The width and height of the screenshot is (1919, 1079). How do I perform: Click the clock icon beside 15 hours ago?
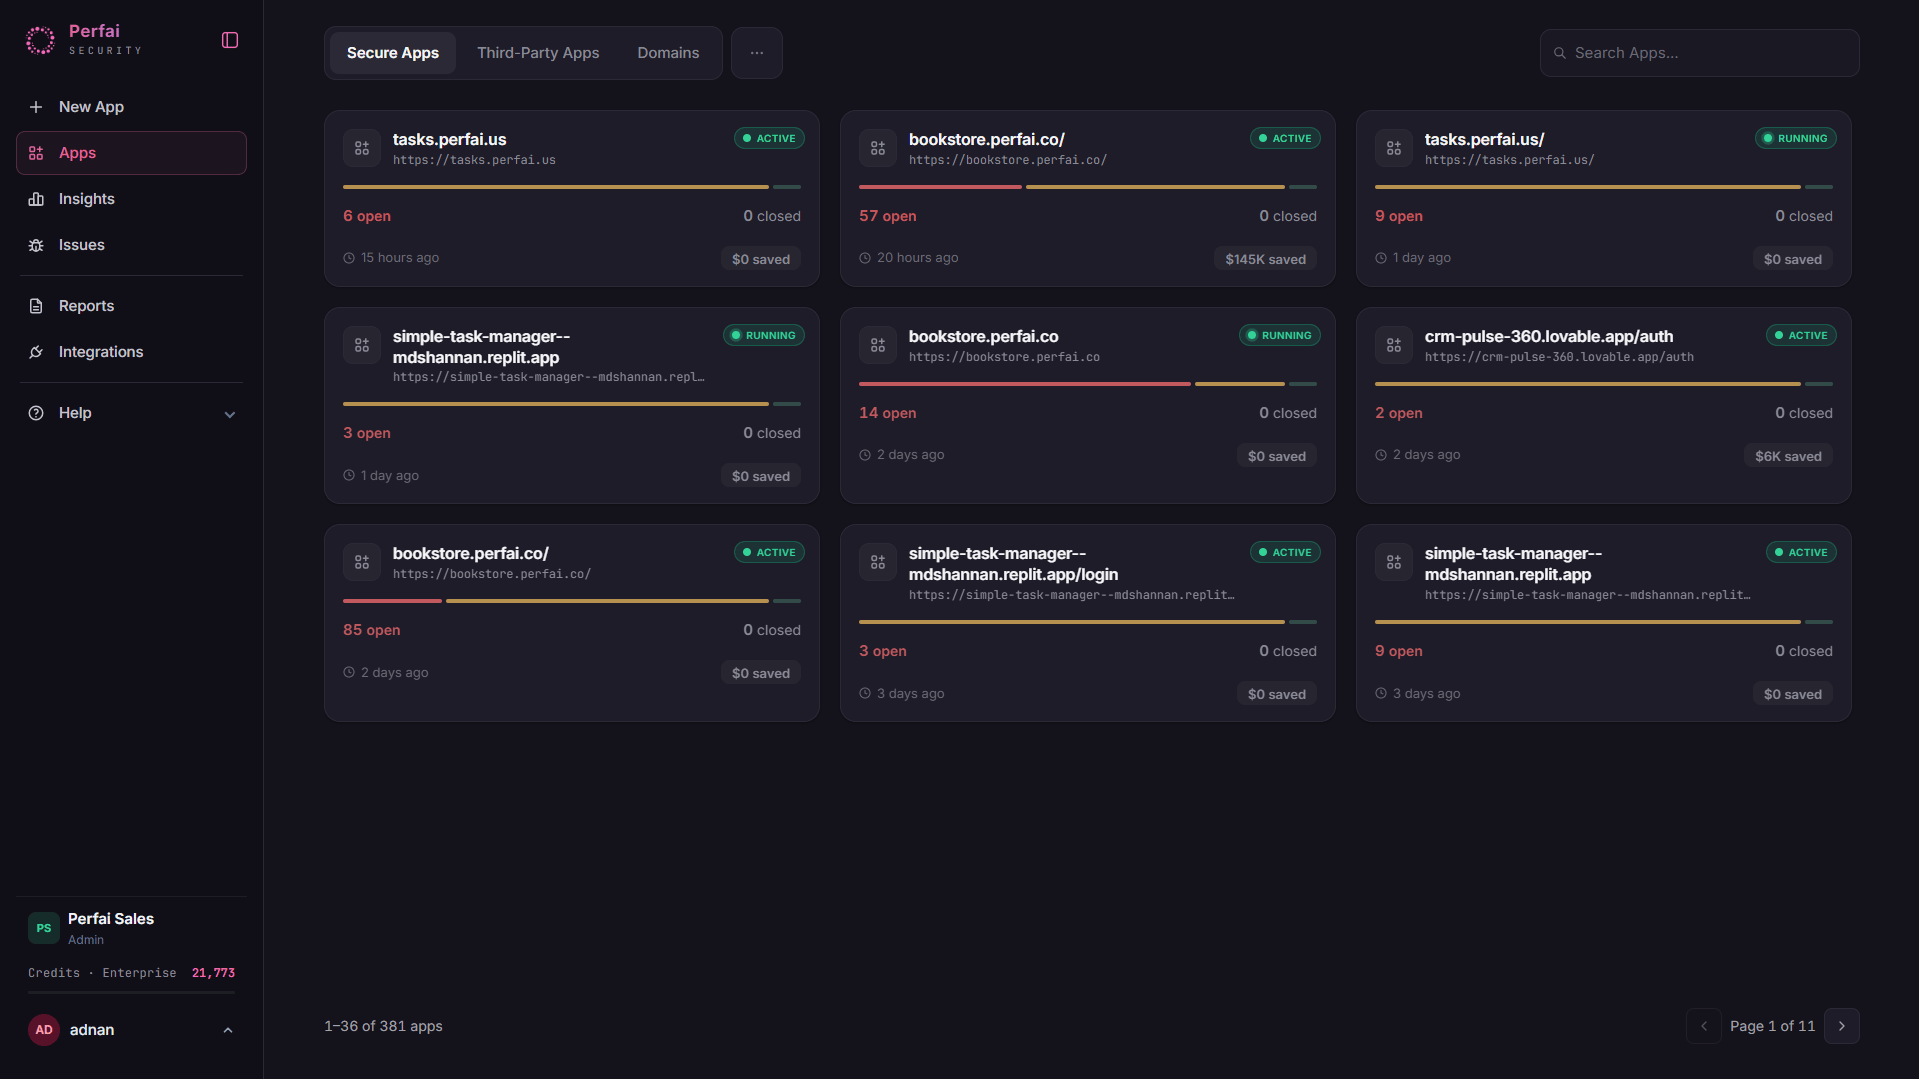pos(349,258)
